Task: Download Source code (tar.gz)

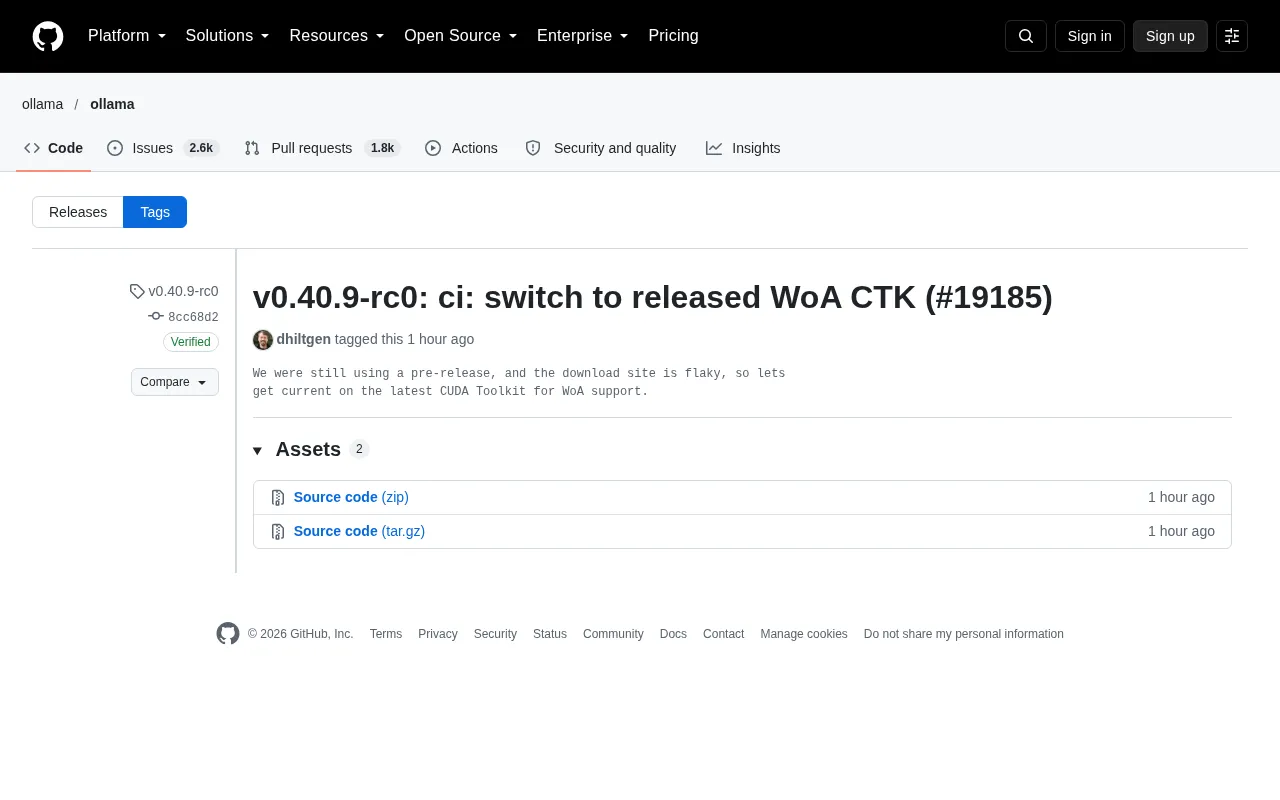Action: (359, 531)
